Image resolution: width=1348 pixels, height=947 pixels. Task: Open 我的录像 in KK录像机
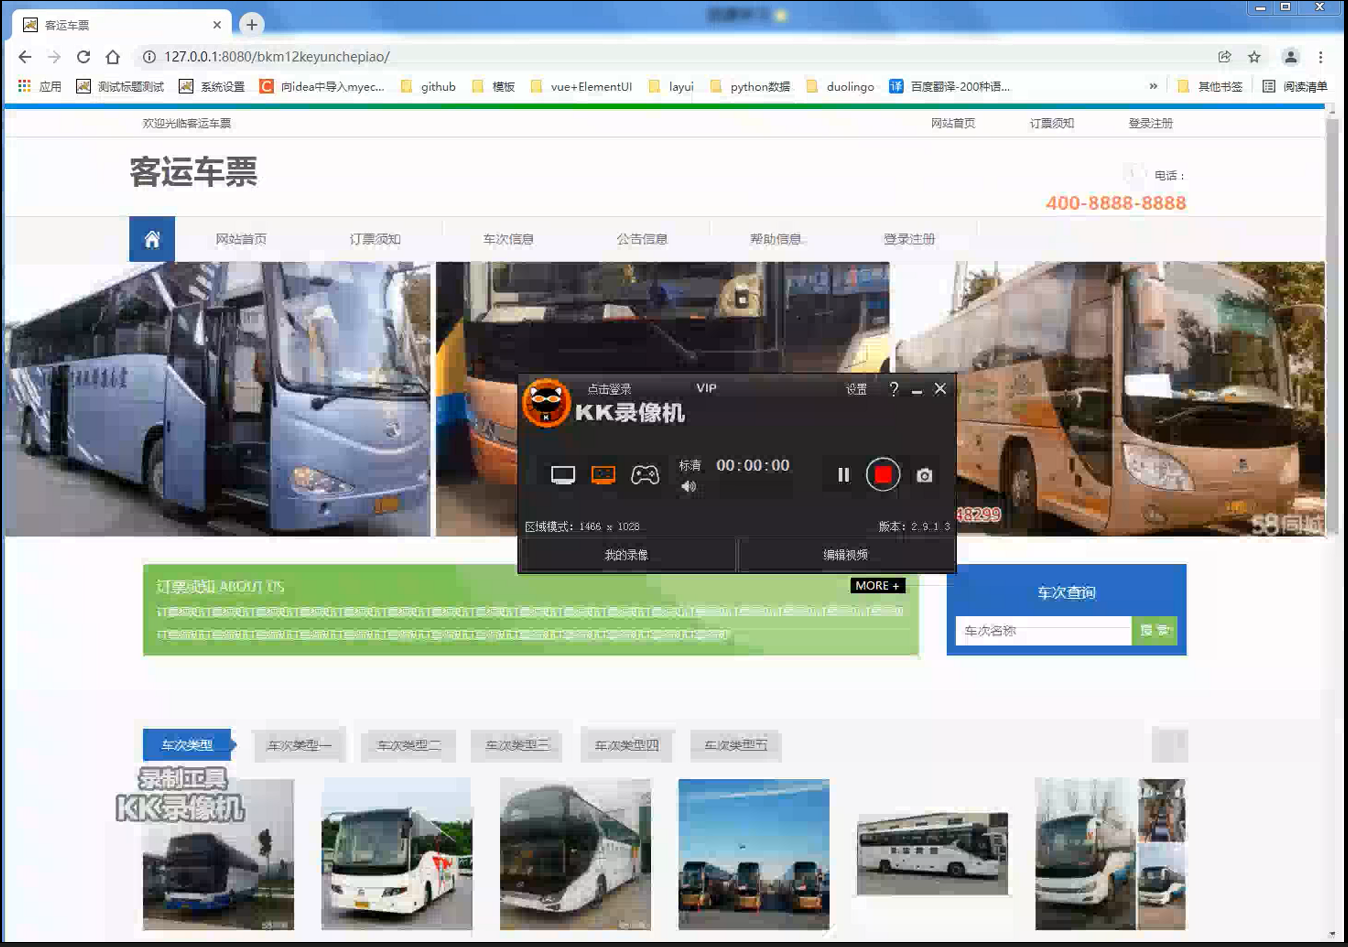coord(627,555)
